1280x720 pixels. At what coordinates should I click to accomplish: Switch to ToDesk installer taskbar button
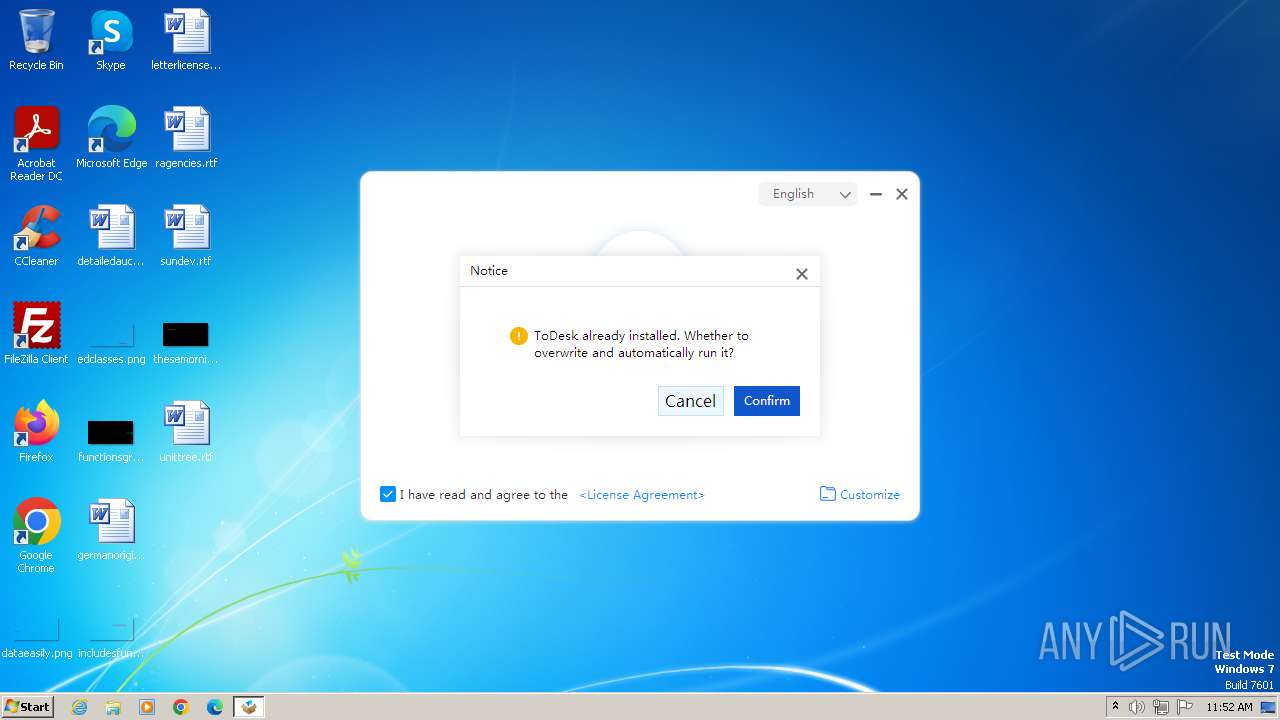click(x=249, y=707)
